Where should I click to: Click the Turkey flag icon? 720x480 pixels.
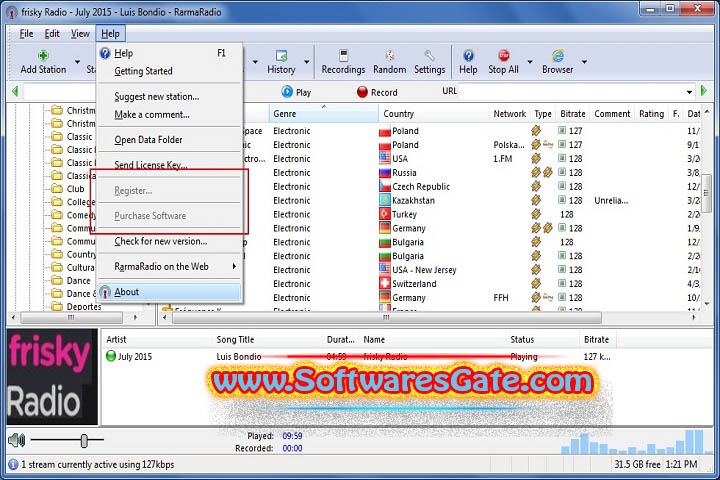(385, 214)
